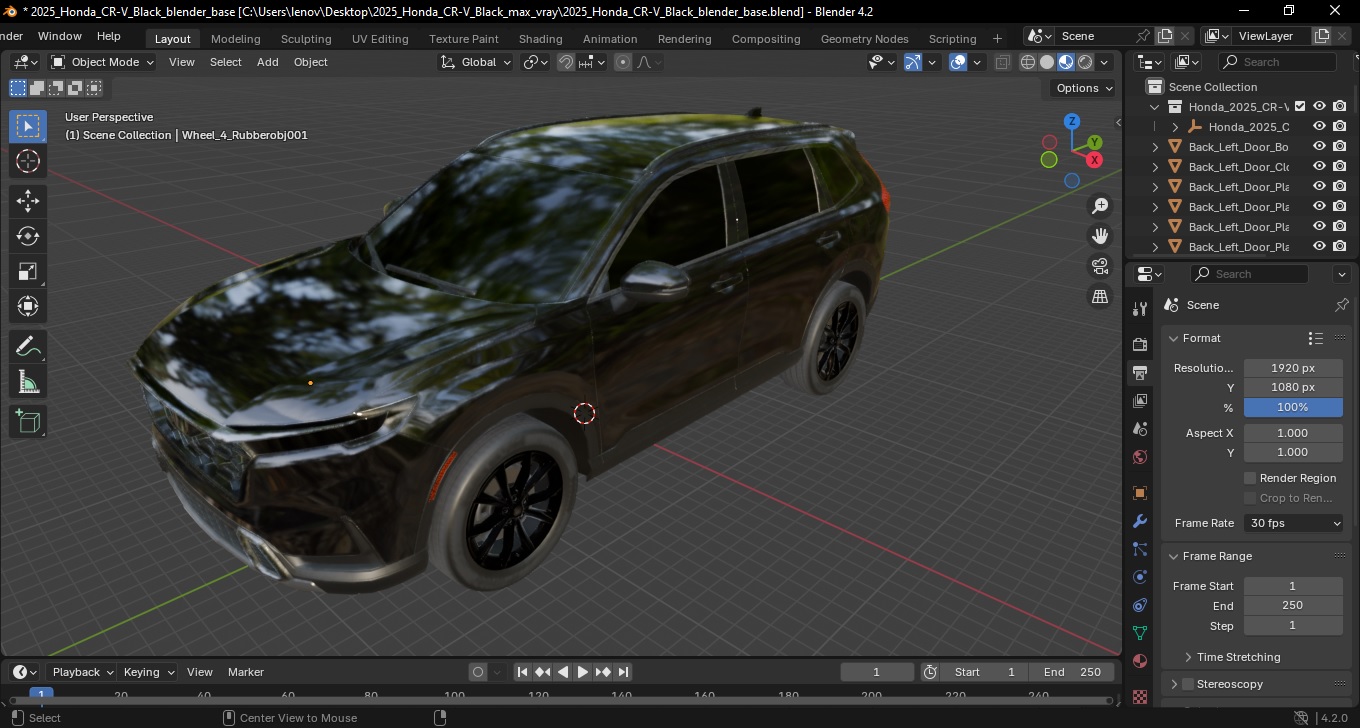Open the Window menu
1360x728 pixels.
60,36
